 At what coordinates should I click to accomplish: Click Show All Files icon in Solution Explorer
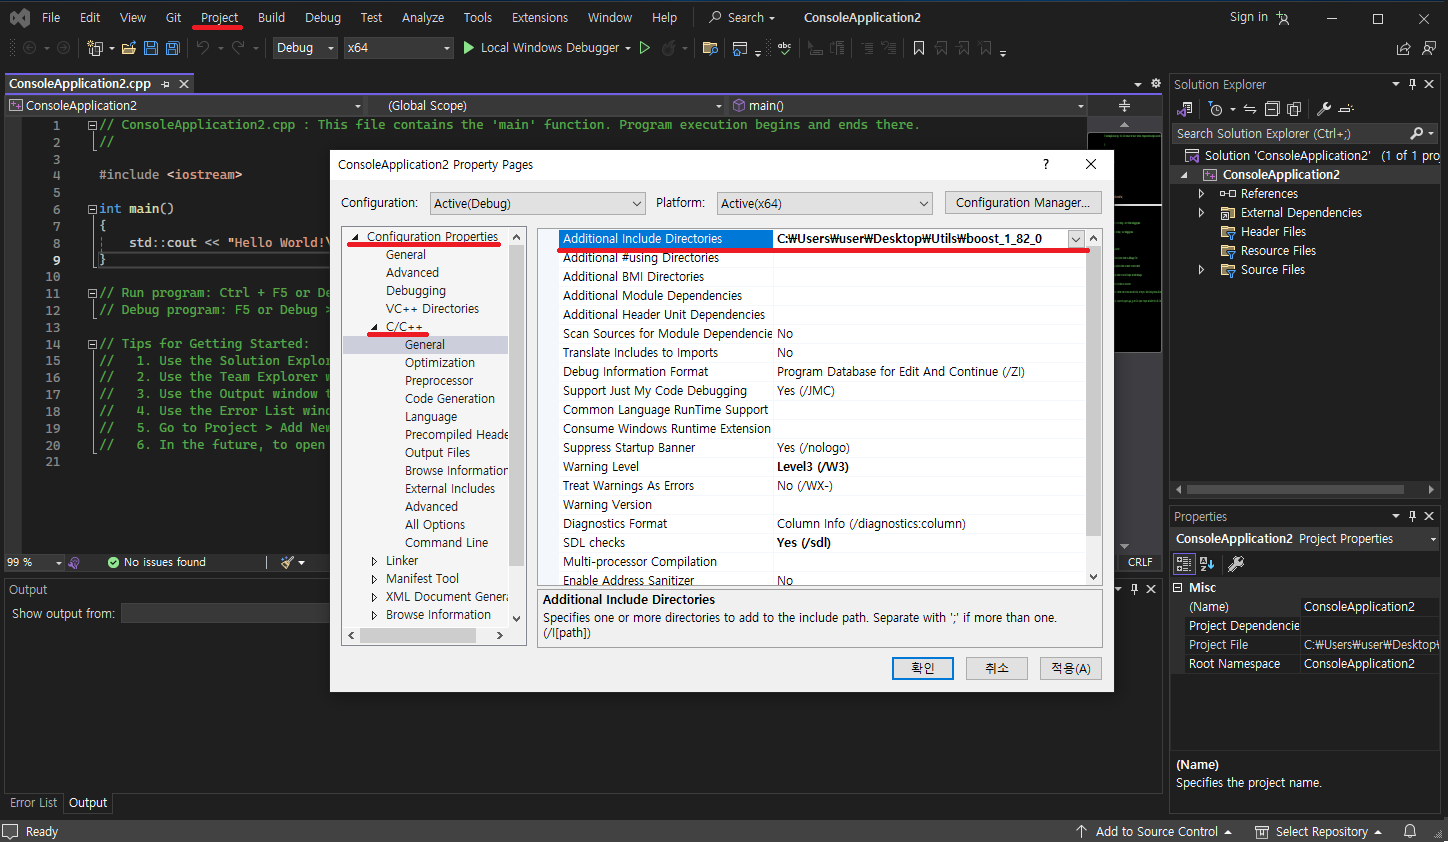1294,109
